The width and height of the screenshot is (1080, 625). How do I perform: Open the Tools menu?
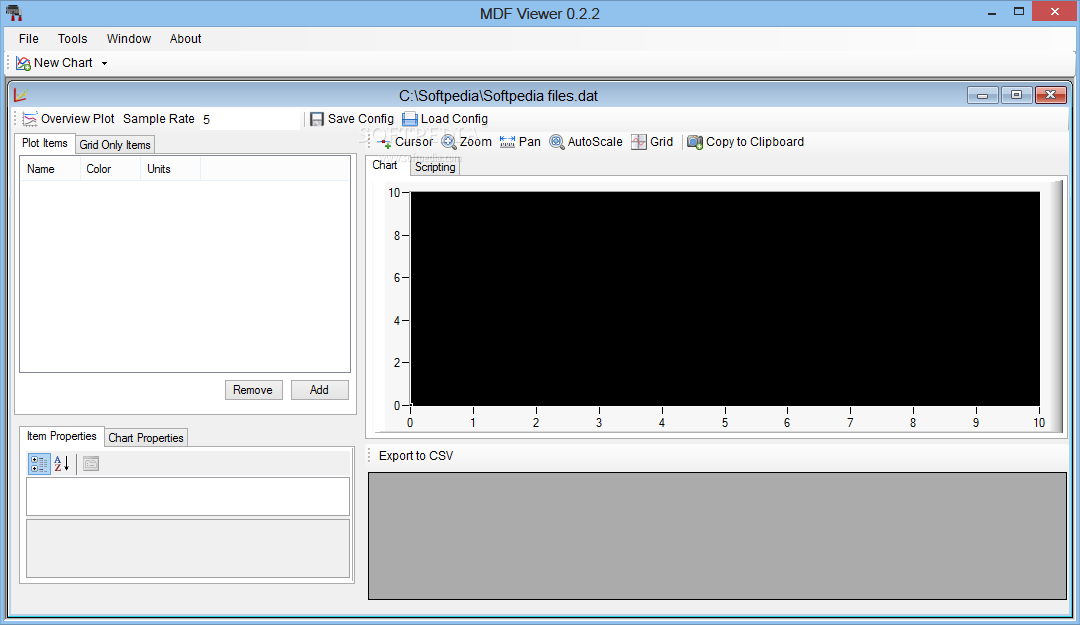[x=72, y=39]
